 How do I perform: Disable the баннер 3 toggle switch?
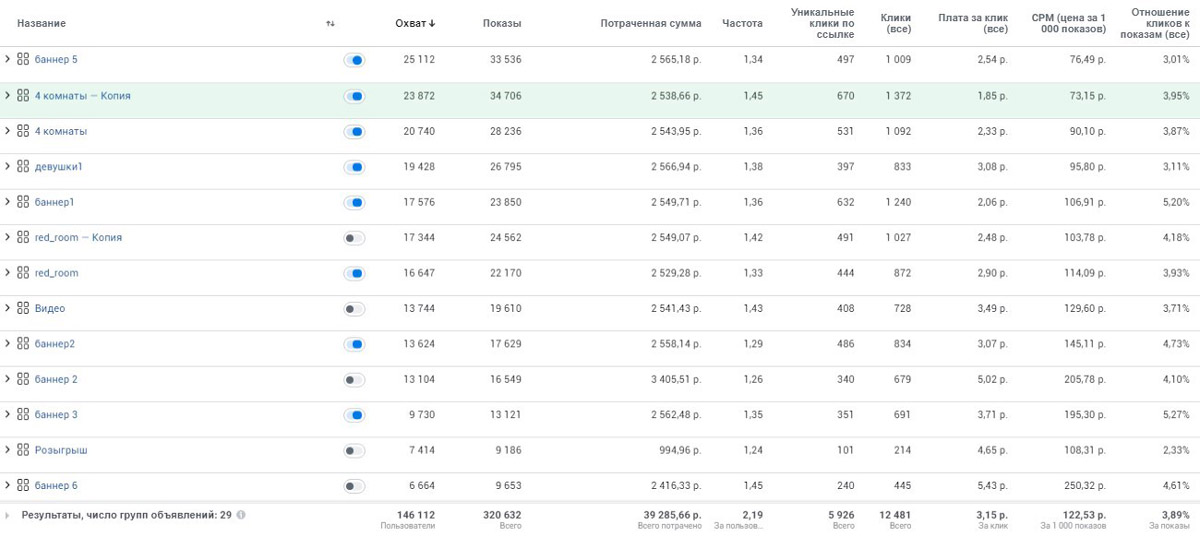coord(354,415)
